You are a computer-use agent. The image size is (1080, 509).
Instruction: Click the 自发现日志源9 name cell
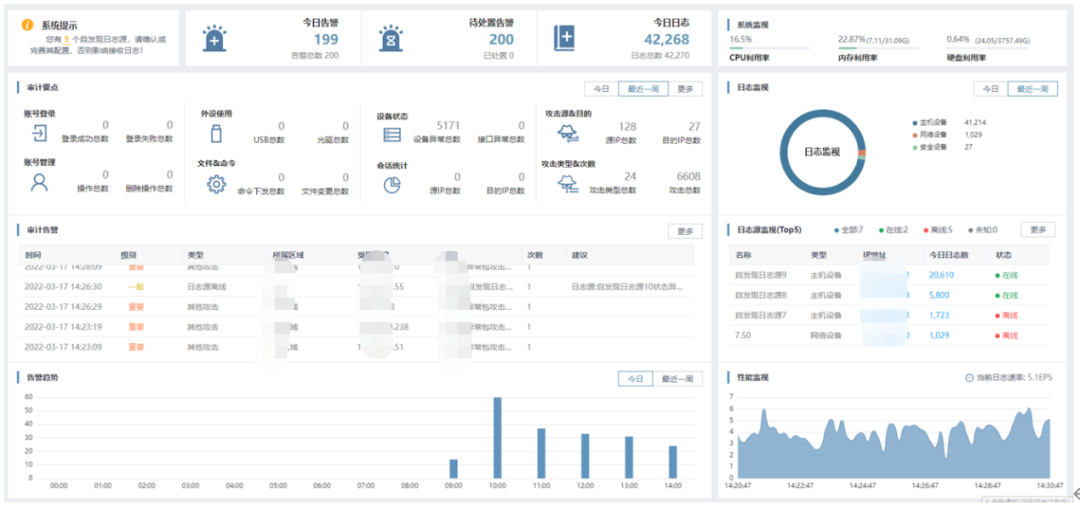pos(761,275)
